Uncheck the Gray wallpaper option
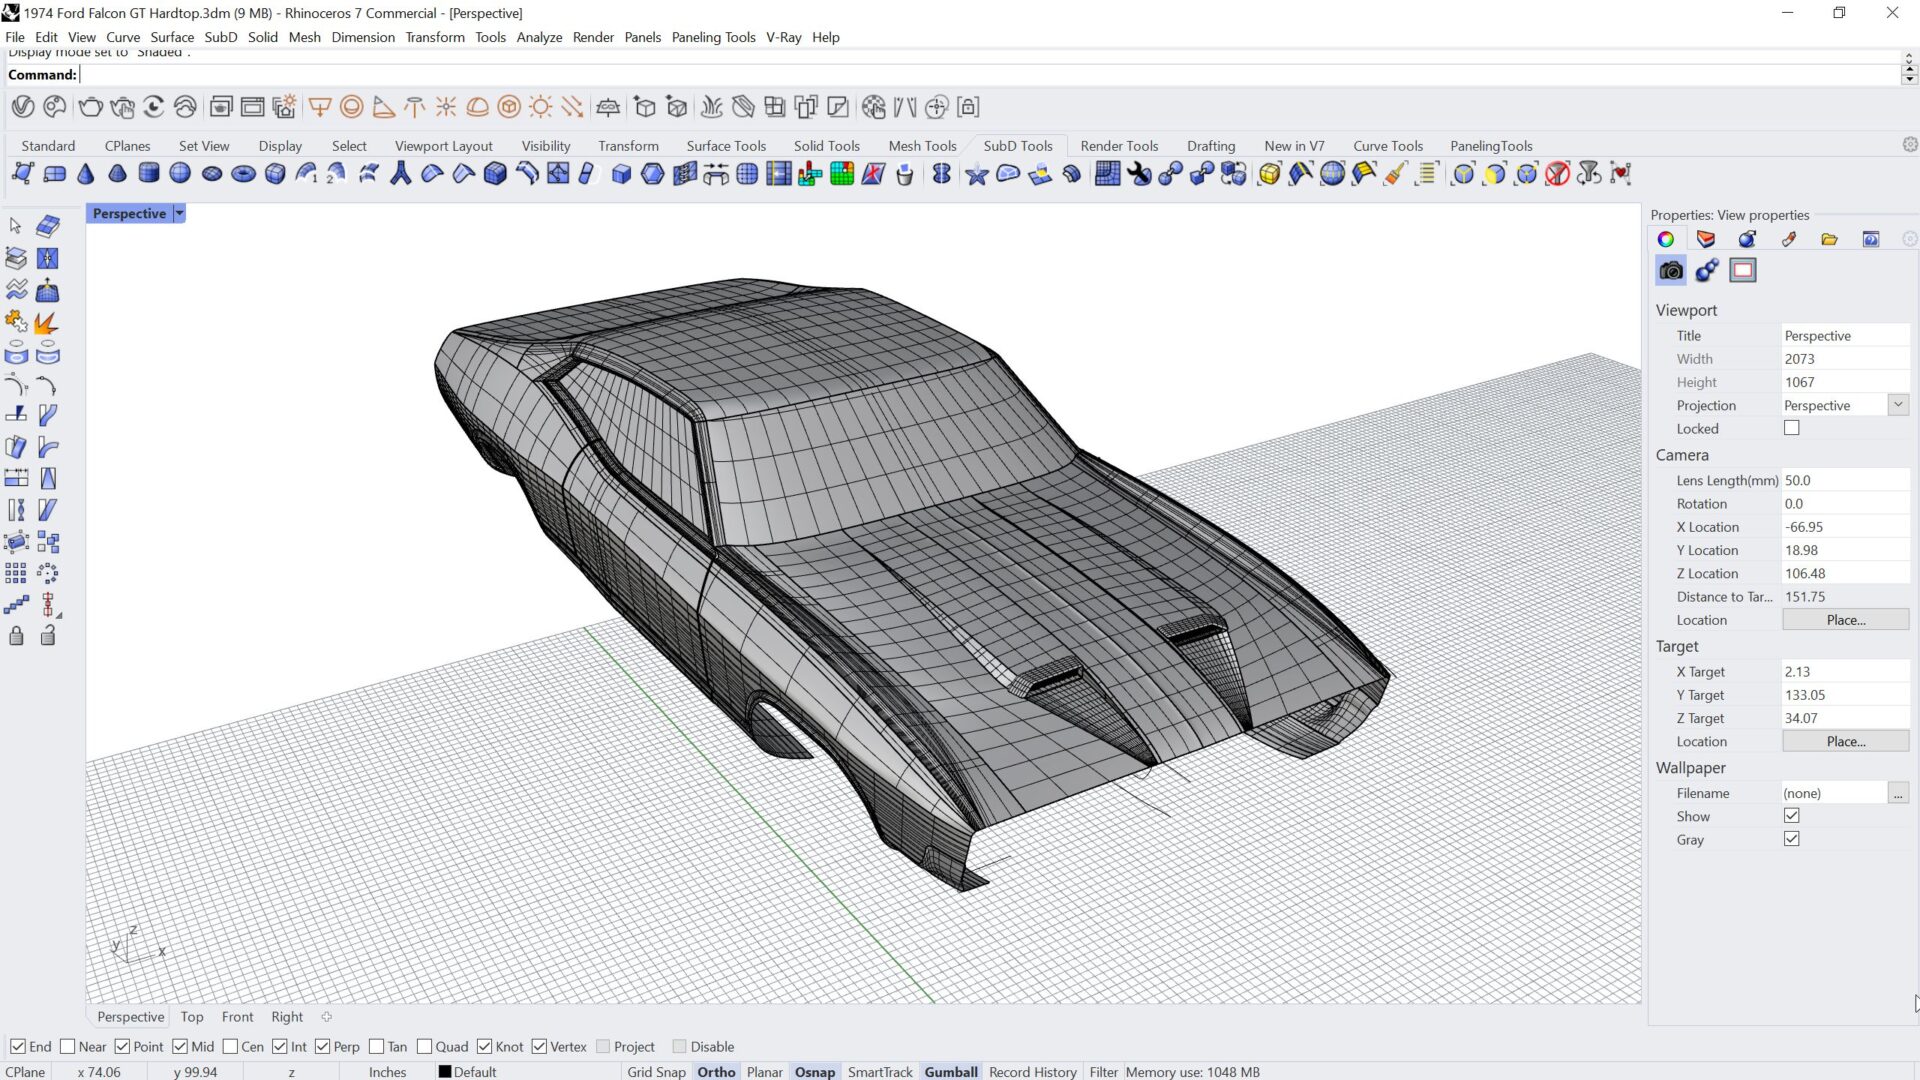 1791,839
